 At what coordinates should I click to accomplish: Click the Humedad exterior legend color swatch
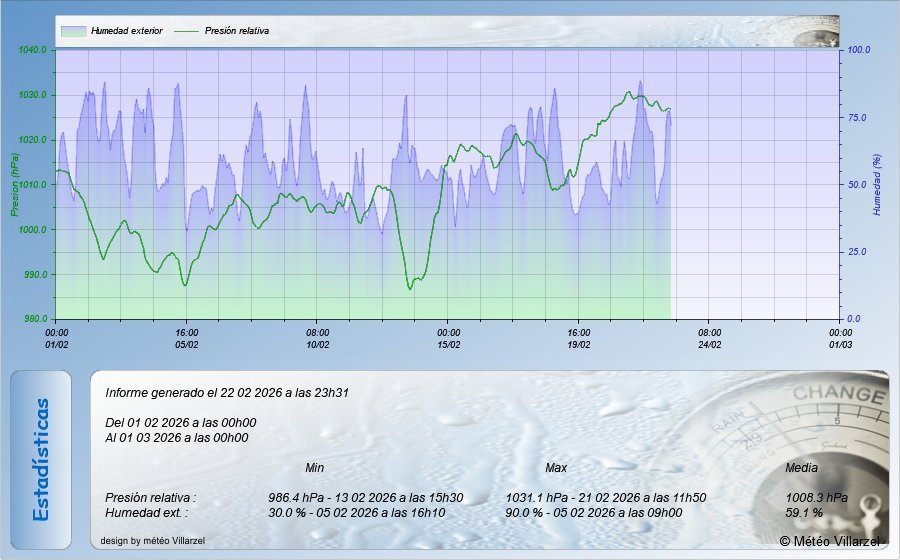(73, 31)
